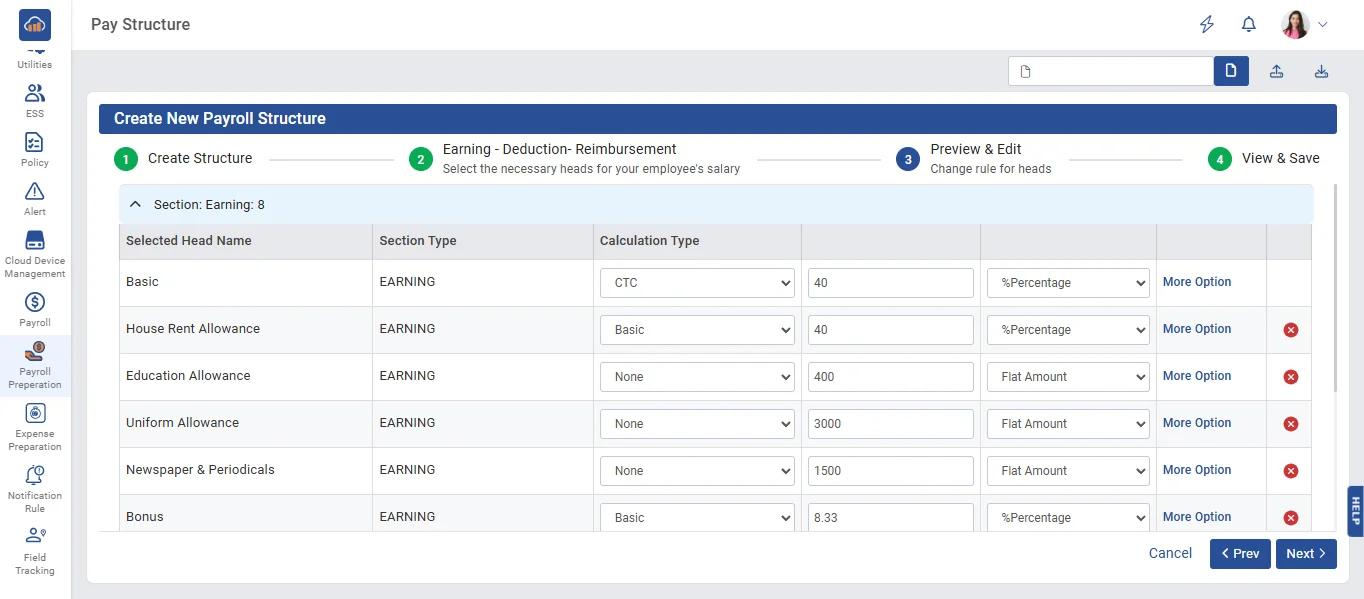
Task: Click More Option for Bonus row
Action: 1196,517
